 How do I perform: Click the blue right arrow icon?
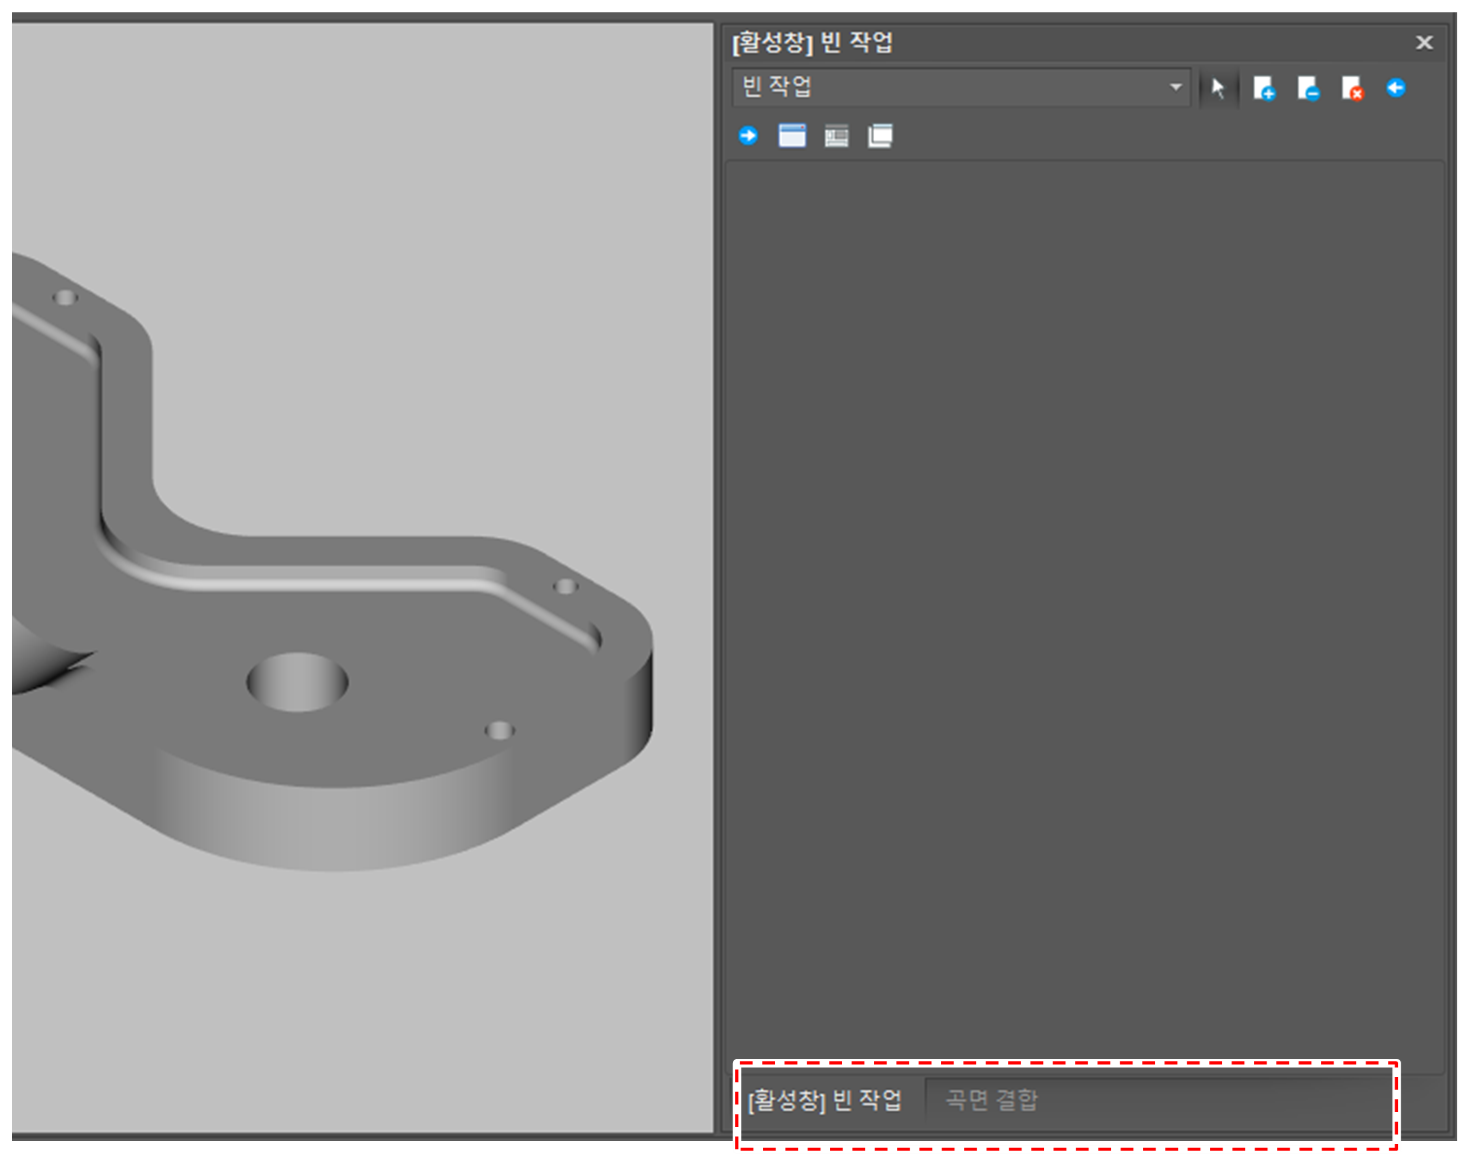(x=748, y=136)
